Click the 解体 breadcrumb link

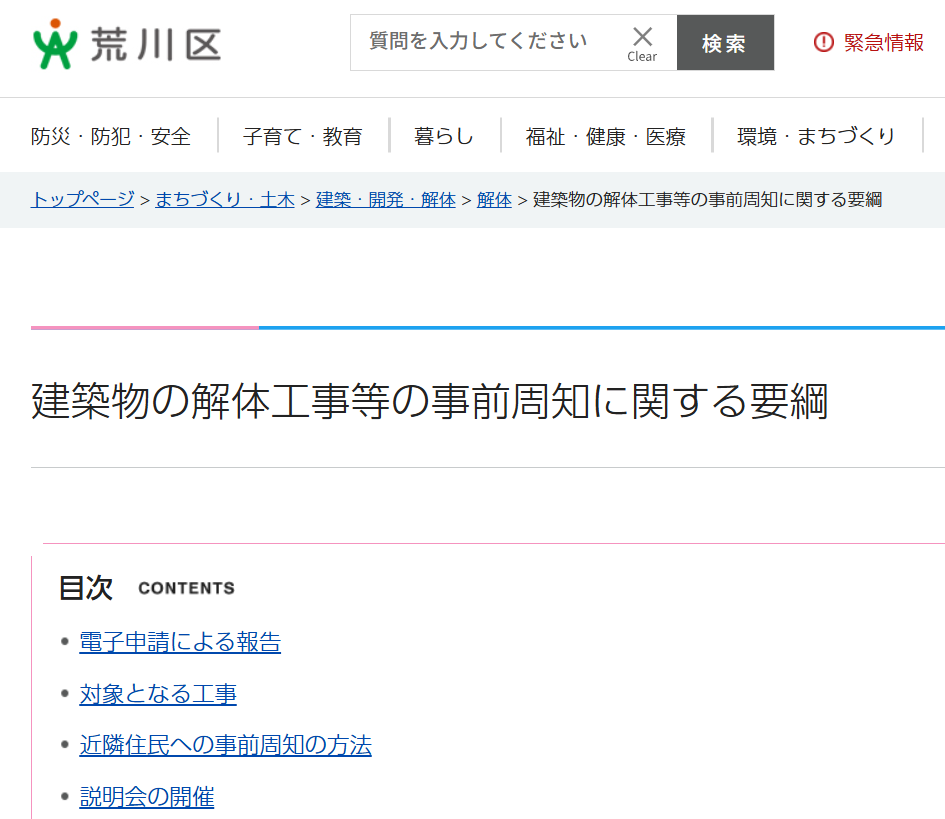click(x=494, y=199)
